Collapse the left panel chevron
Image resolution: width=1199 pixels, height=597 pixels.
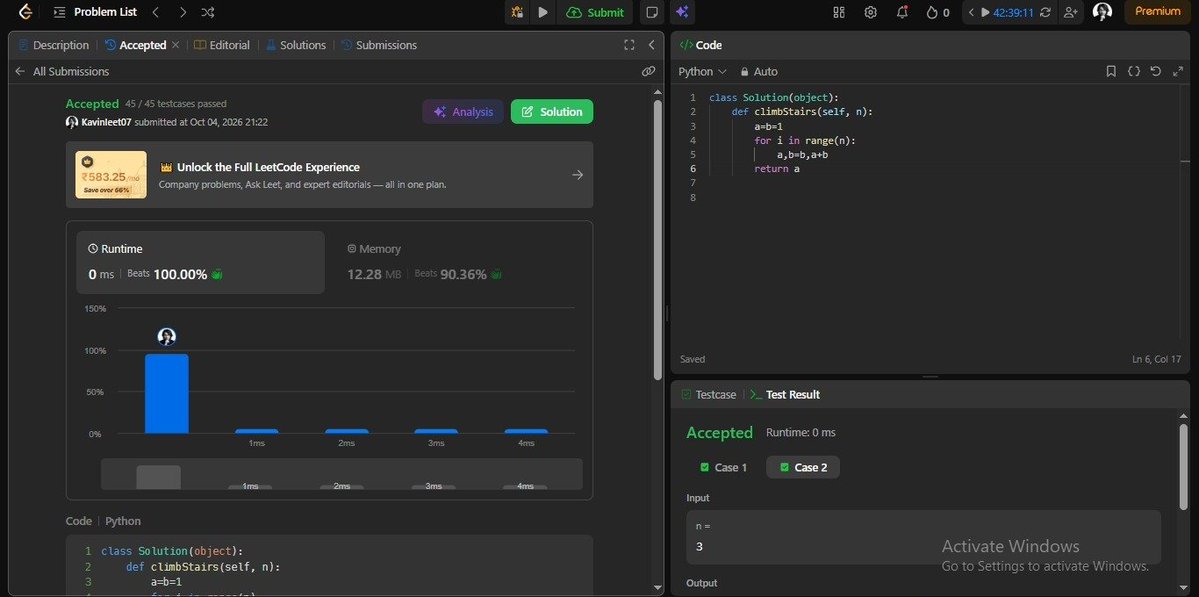[651, 45]
